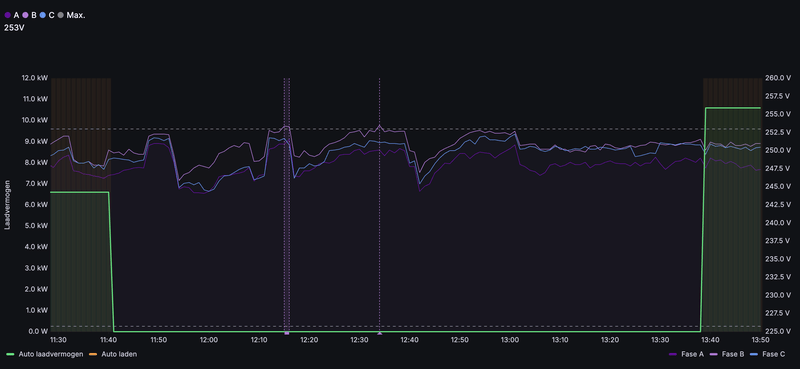The width and height of the screenshot is (800, 369).
Task: Click the 13:40 time axis label
Action: 710,340
